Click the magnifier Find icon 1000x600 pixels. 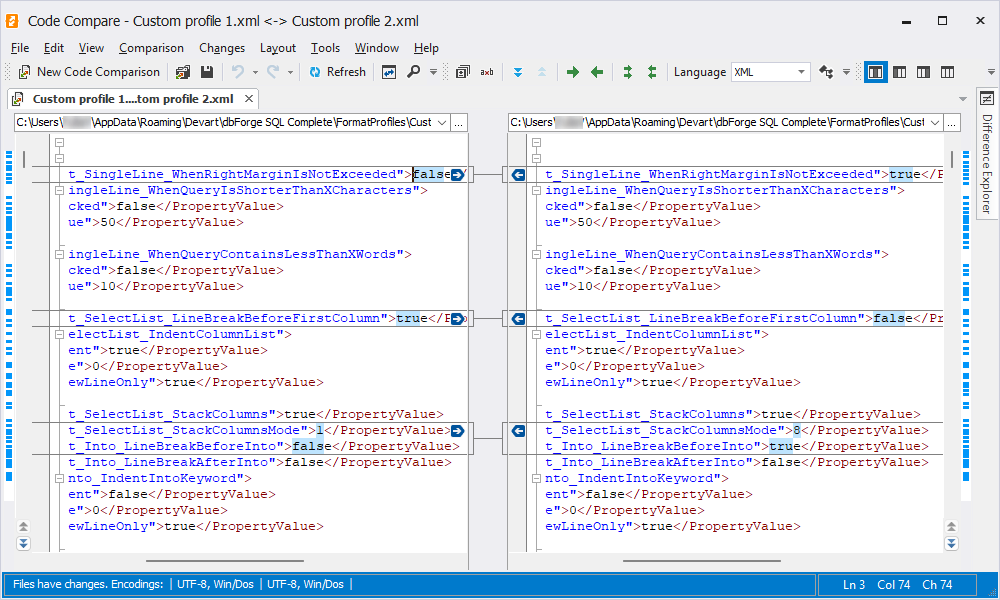click(x=414, y=72)
